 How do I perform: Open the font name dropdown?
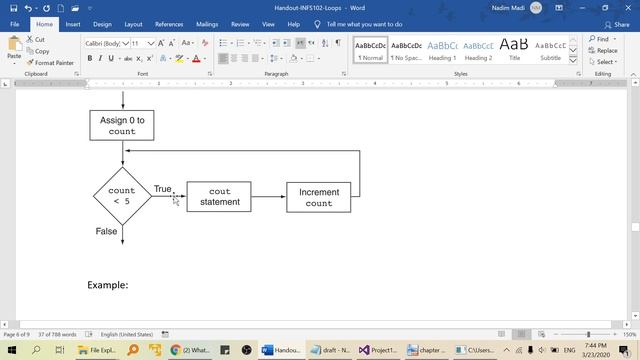(126, 43)
